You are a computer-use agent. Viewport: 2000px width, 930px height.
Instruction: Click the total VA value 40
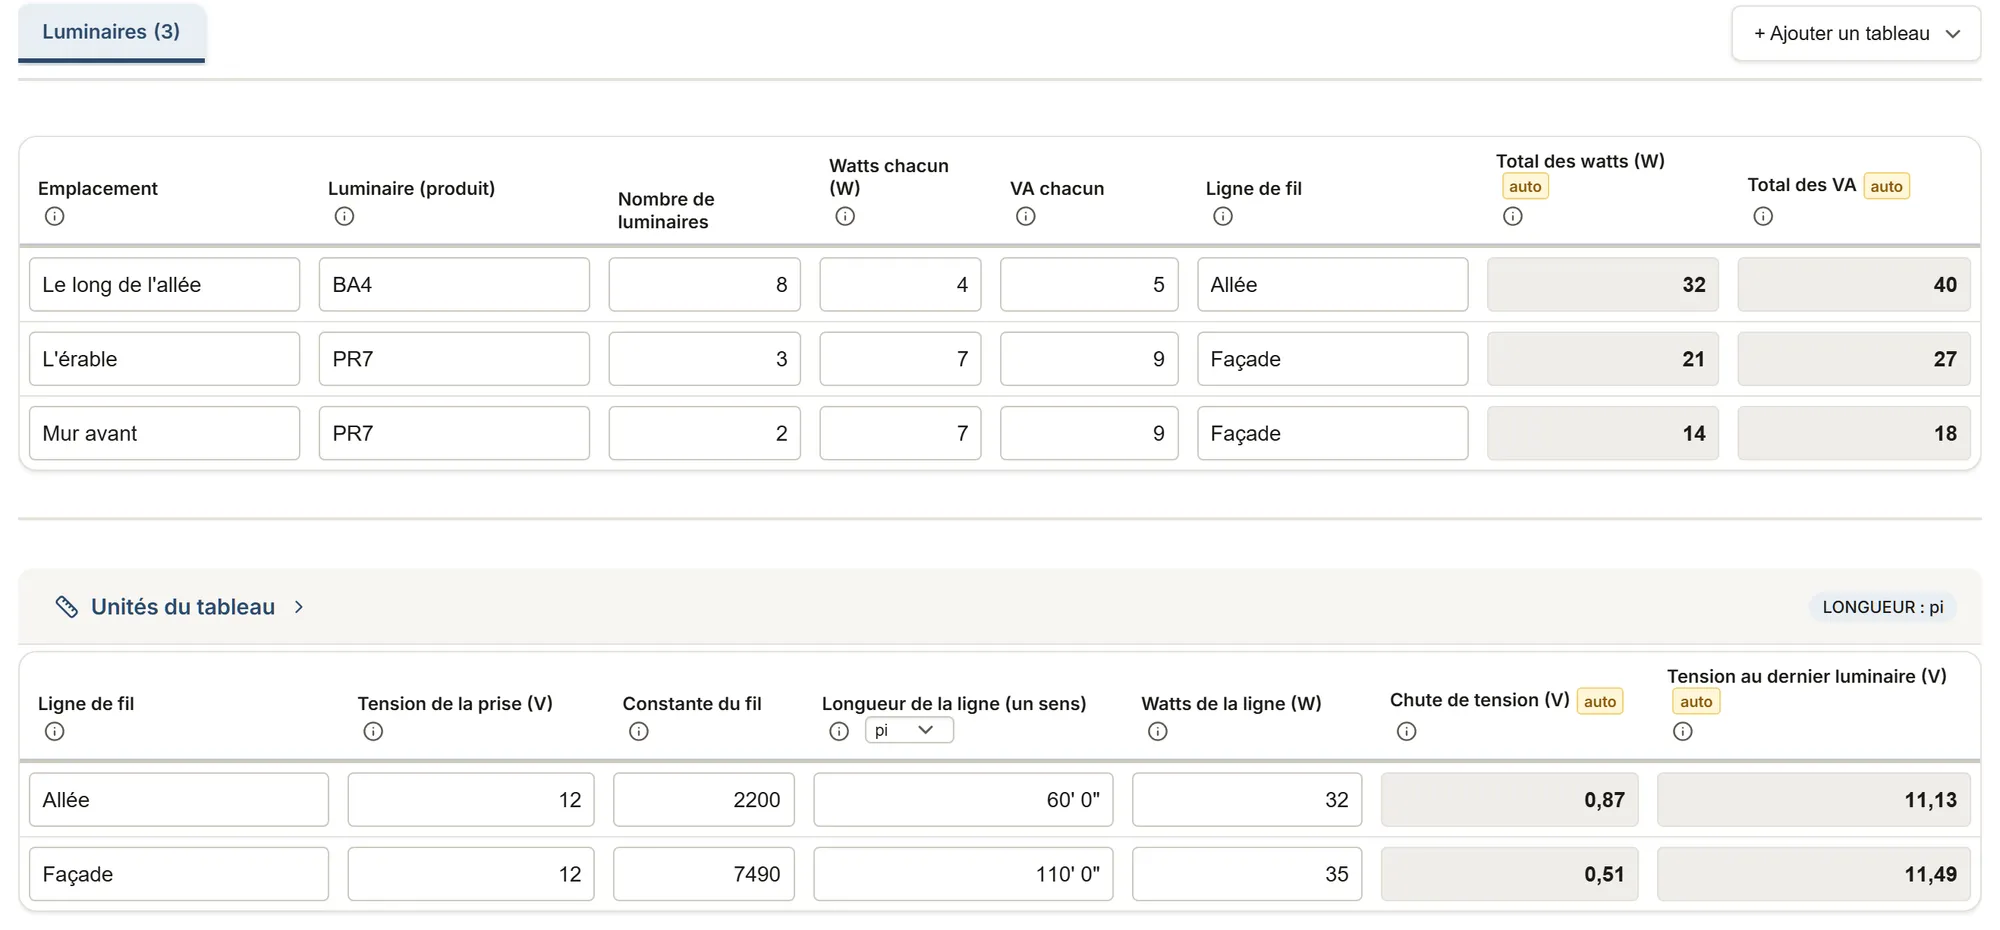[x=1854, y=285]
